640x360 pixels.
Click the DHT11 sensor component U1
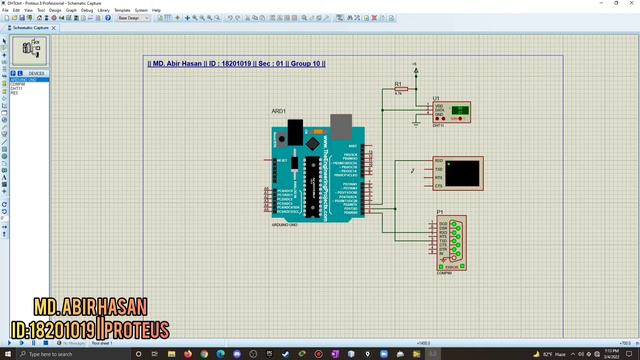451,112
